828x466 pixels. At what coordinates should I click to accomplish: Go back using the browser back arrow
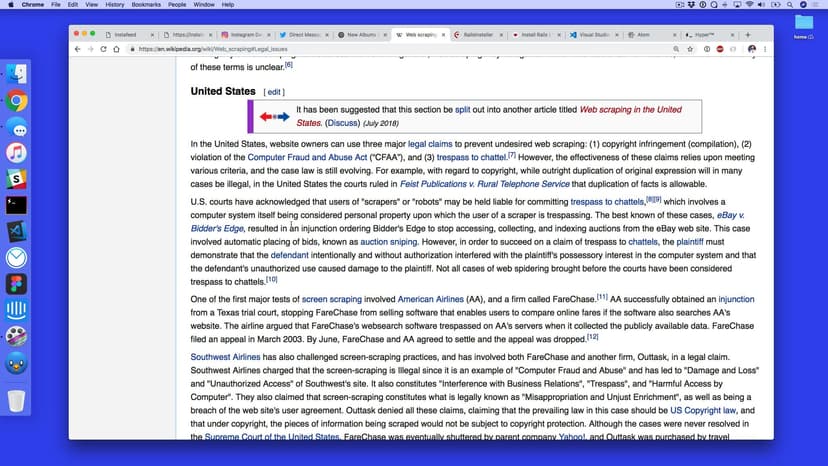(x=78, y=48)
